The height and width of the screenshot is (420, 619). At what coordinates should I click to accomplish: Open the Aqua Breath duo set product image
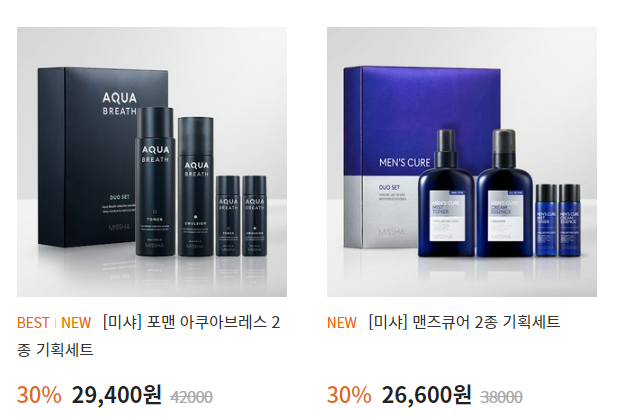152,162
